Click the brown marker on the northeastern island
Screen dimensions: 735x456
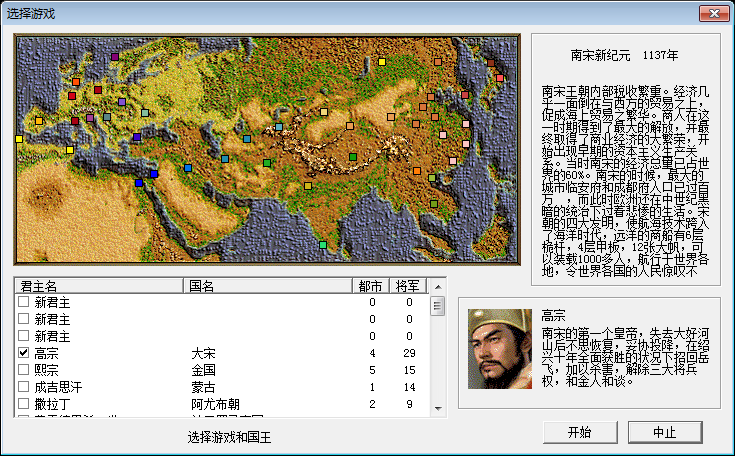[491, 63]
